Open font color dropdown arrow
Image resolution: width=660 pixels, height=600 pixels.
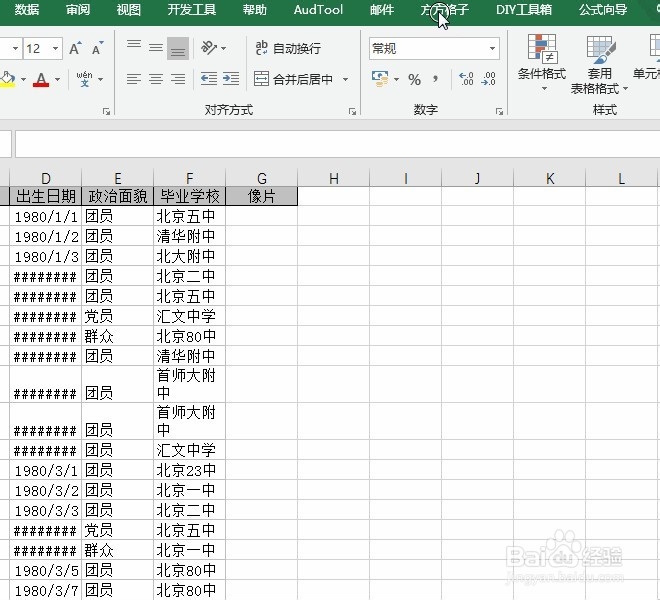pyautogui.click(x=57, y=79)
